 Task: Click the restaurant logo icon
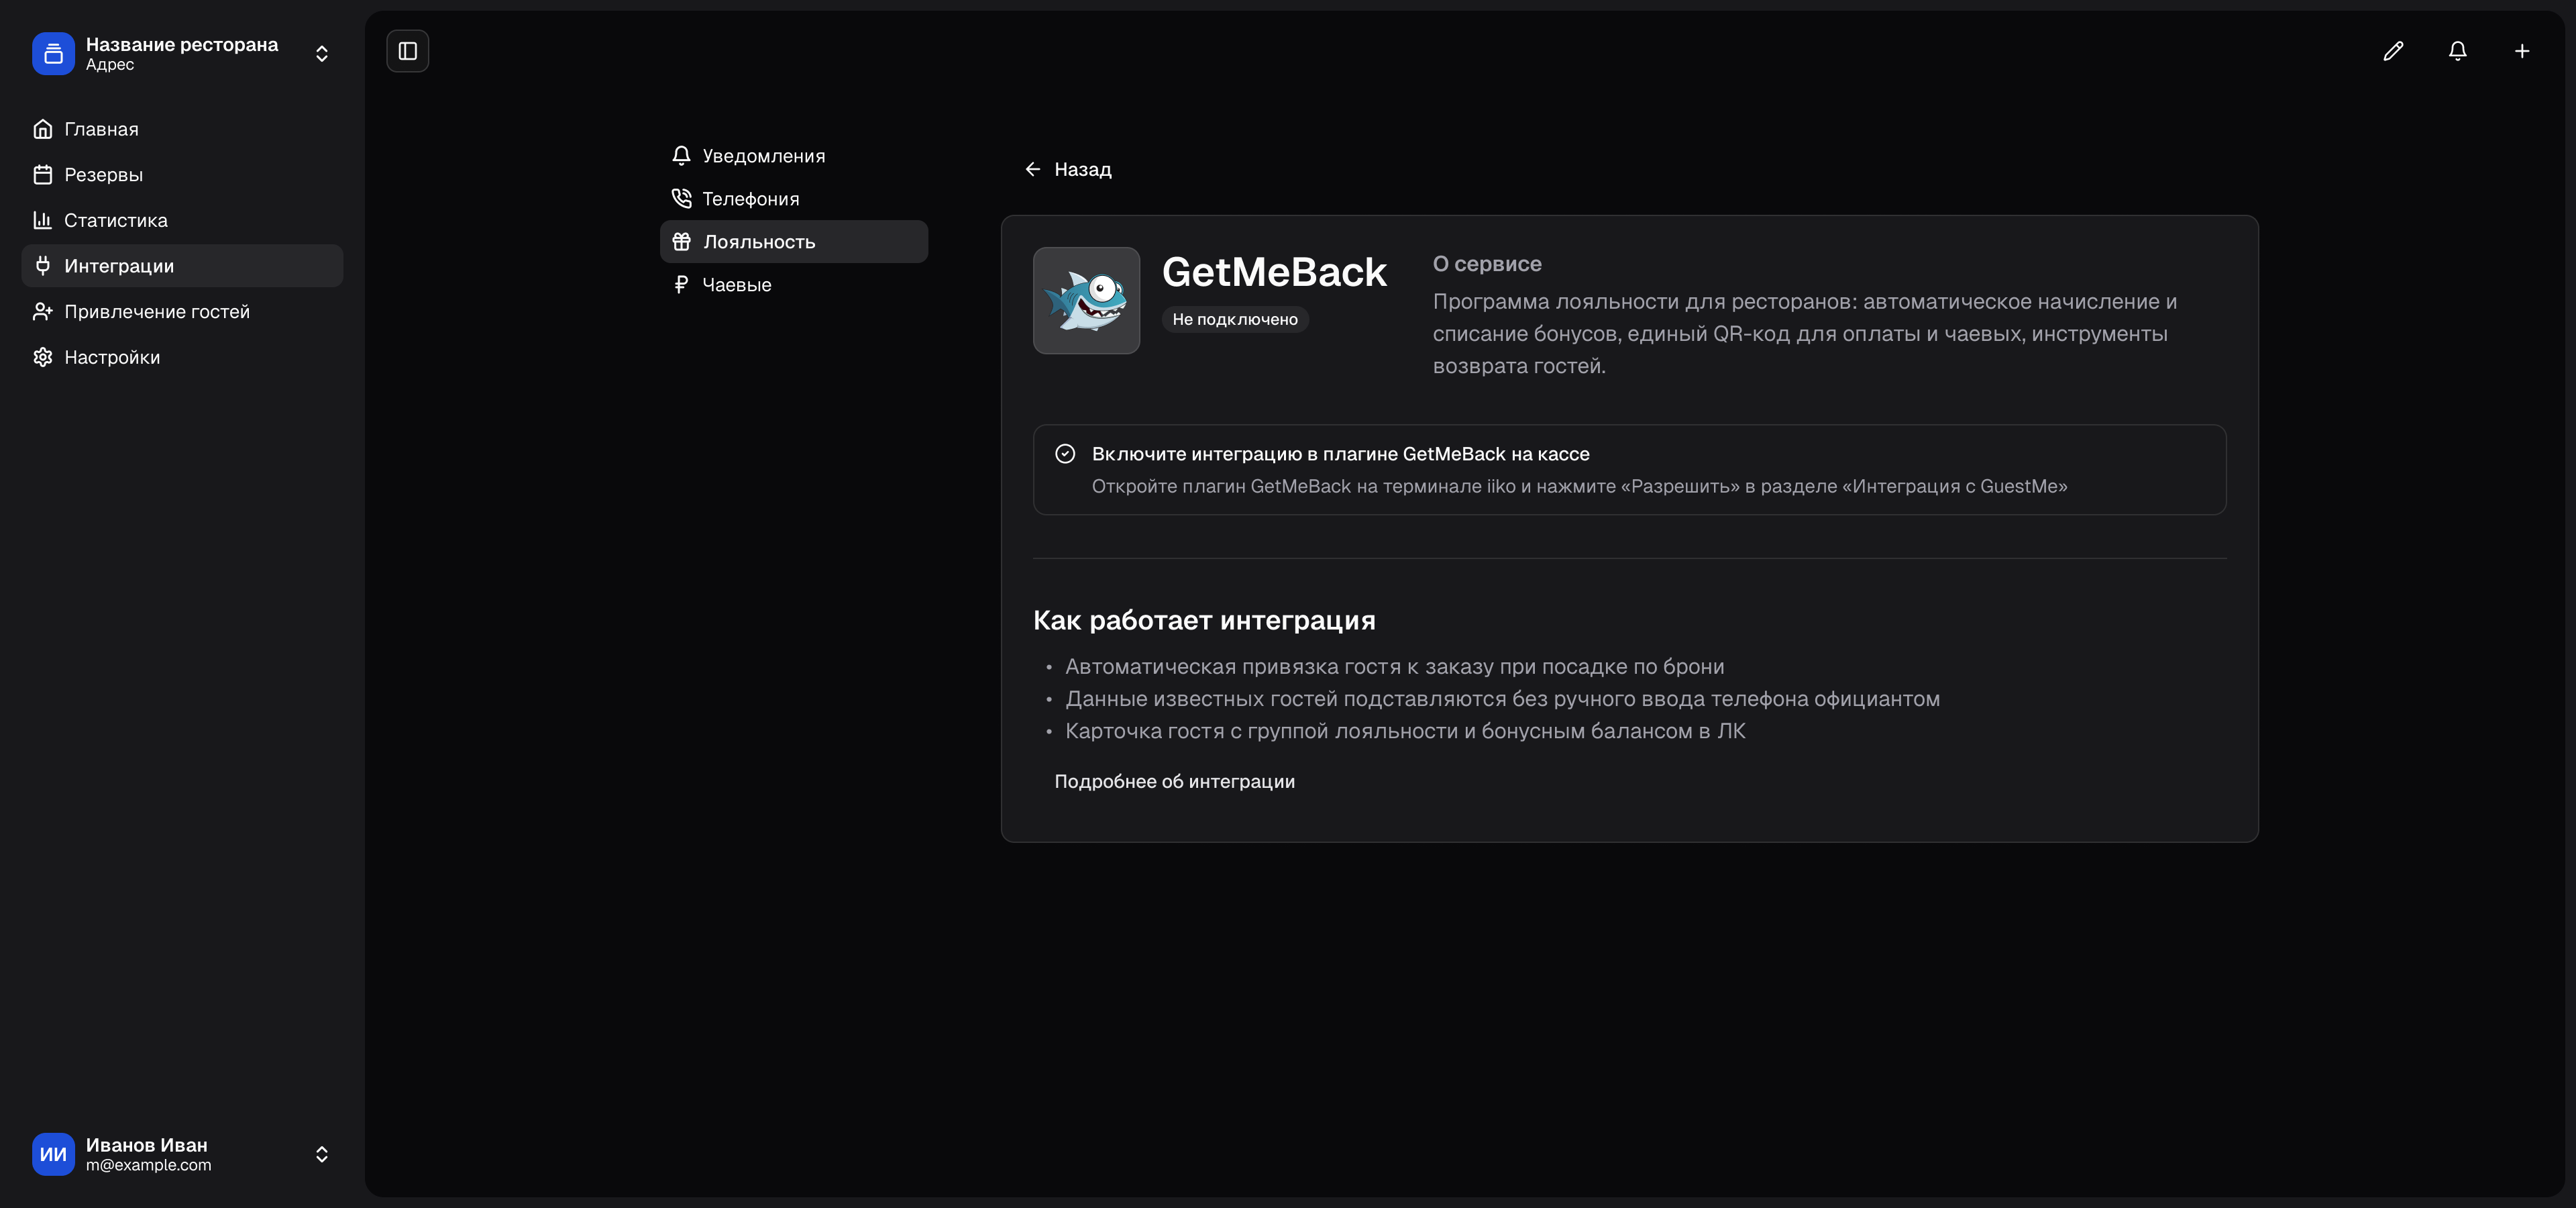pos(53,53)
